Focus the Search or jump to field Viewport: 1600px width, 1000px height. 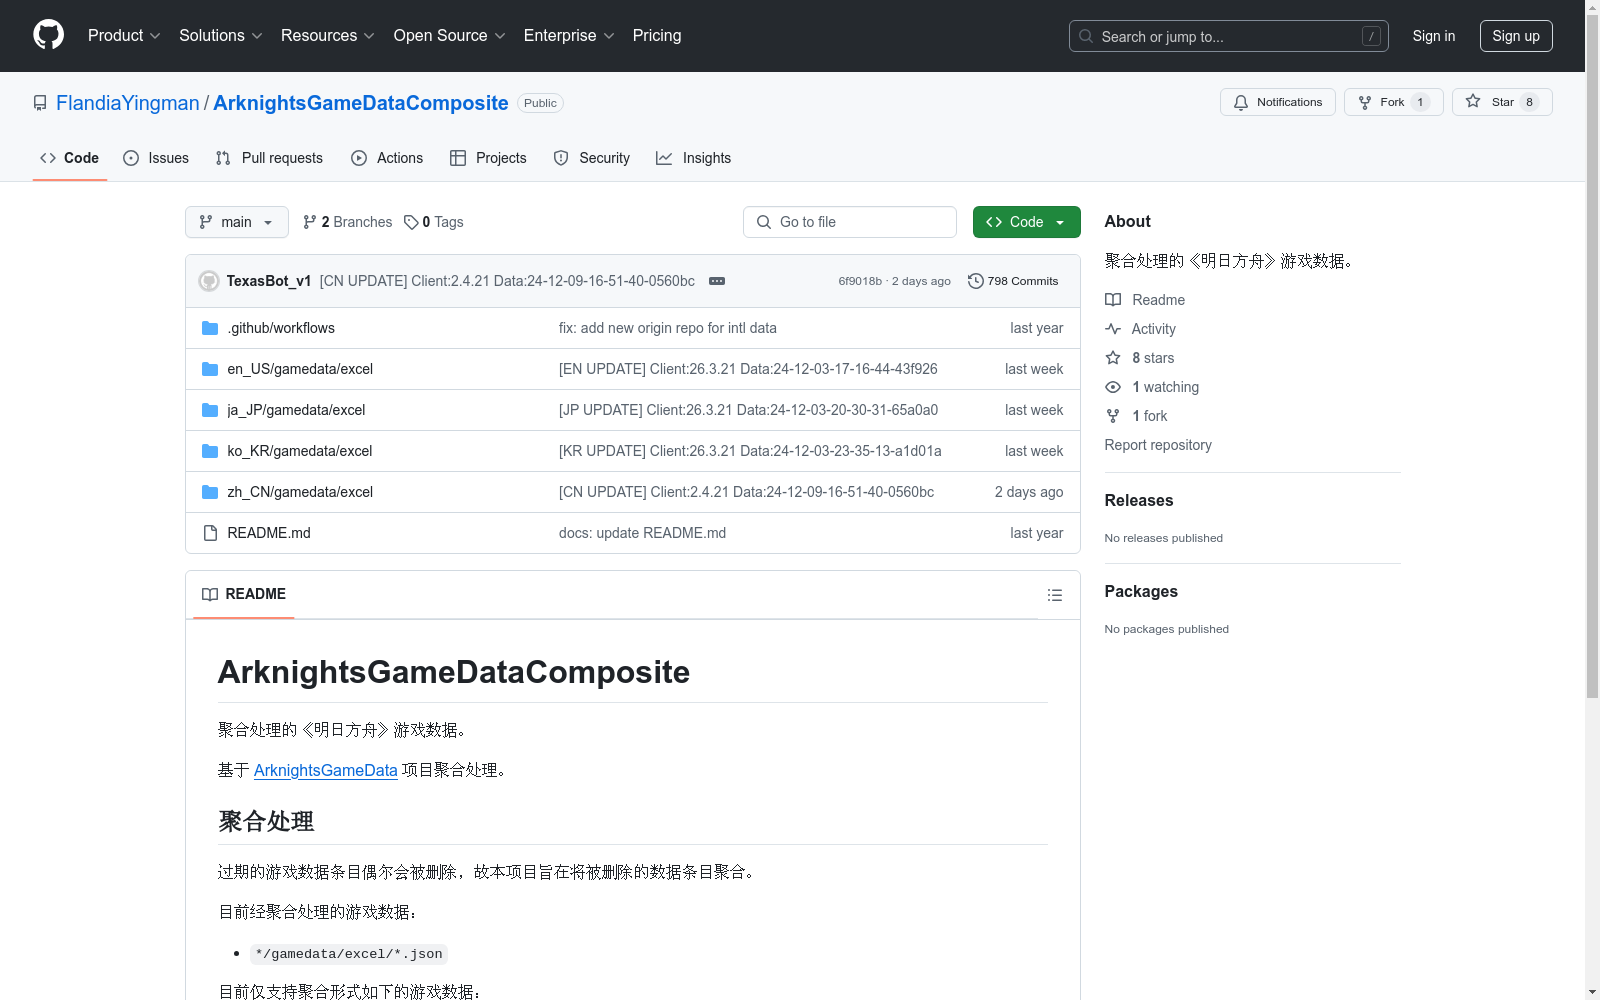[1229, 36]
